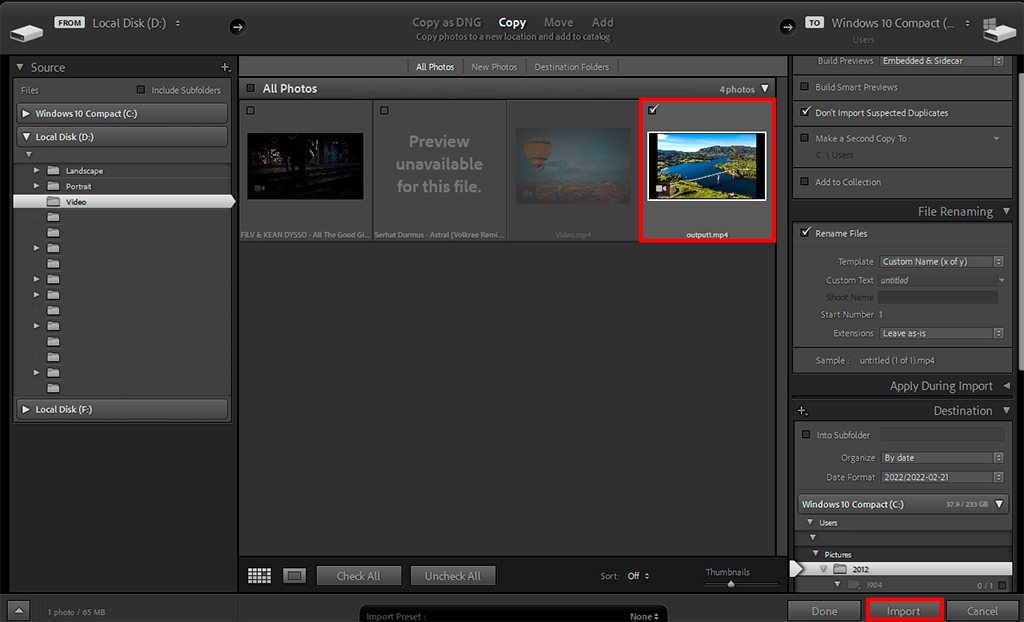The width and height of the screenshot is (1024, 622).
Task: Click the 2012 destination folder icon
Action: (840, 569)
